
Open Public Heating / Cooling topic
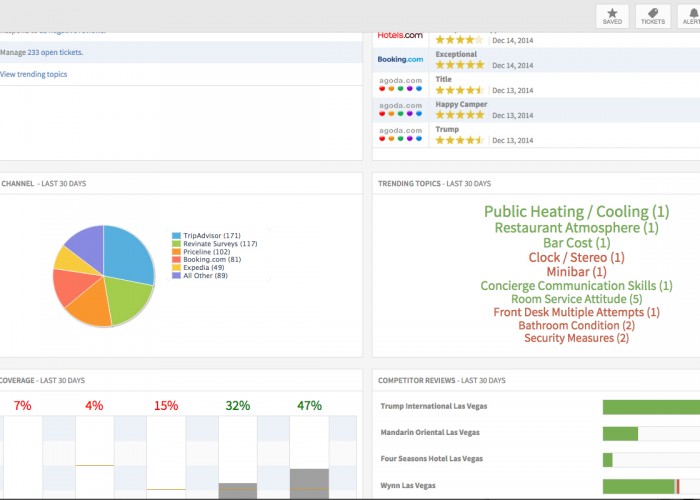[576, 212]
